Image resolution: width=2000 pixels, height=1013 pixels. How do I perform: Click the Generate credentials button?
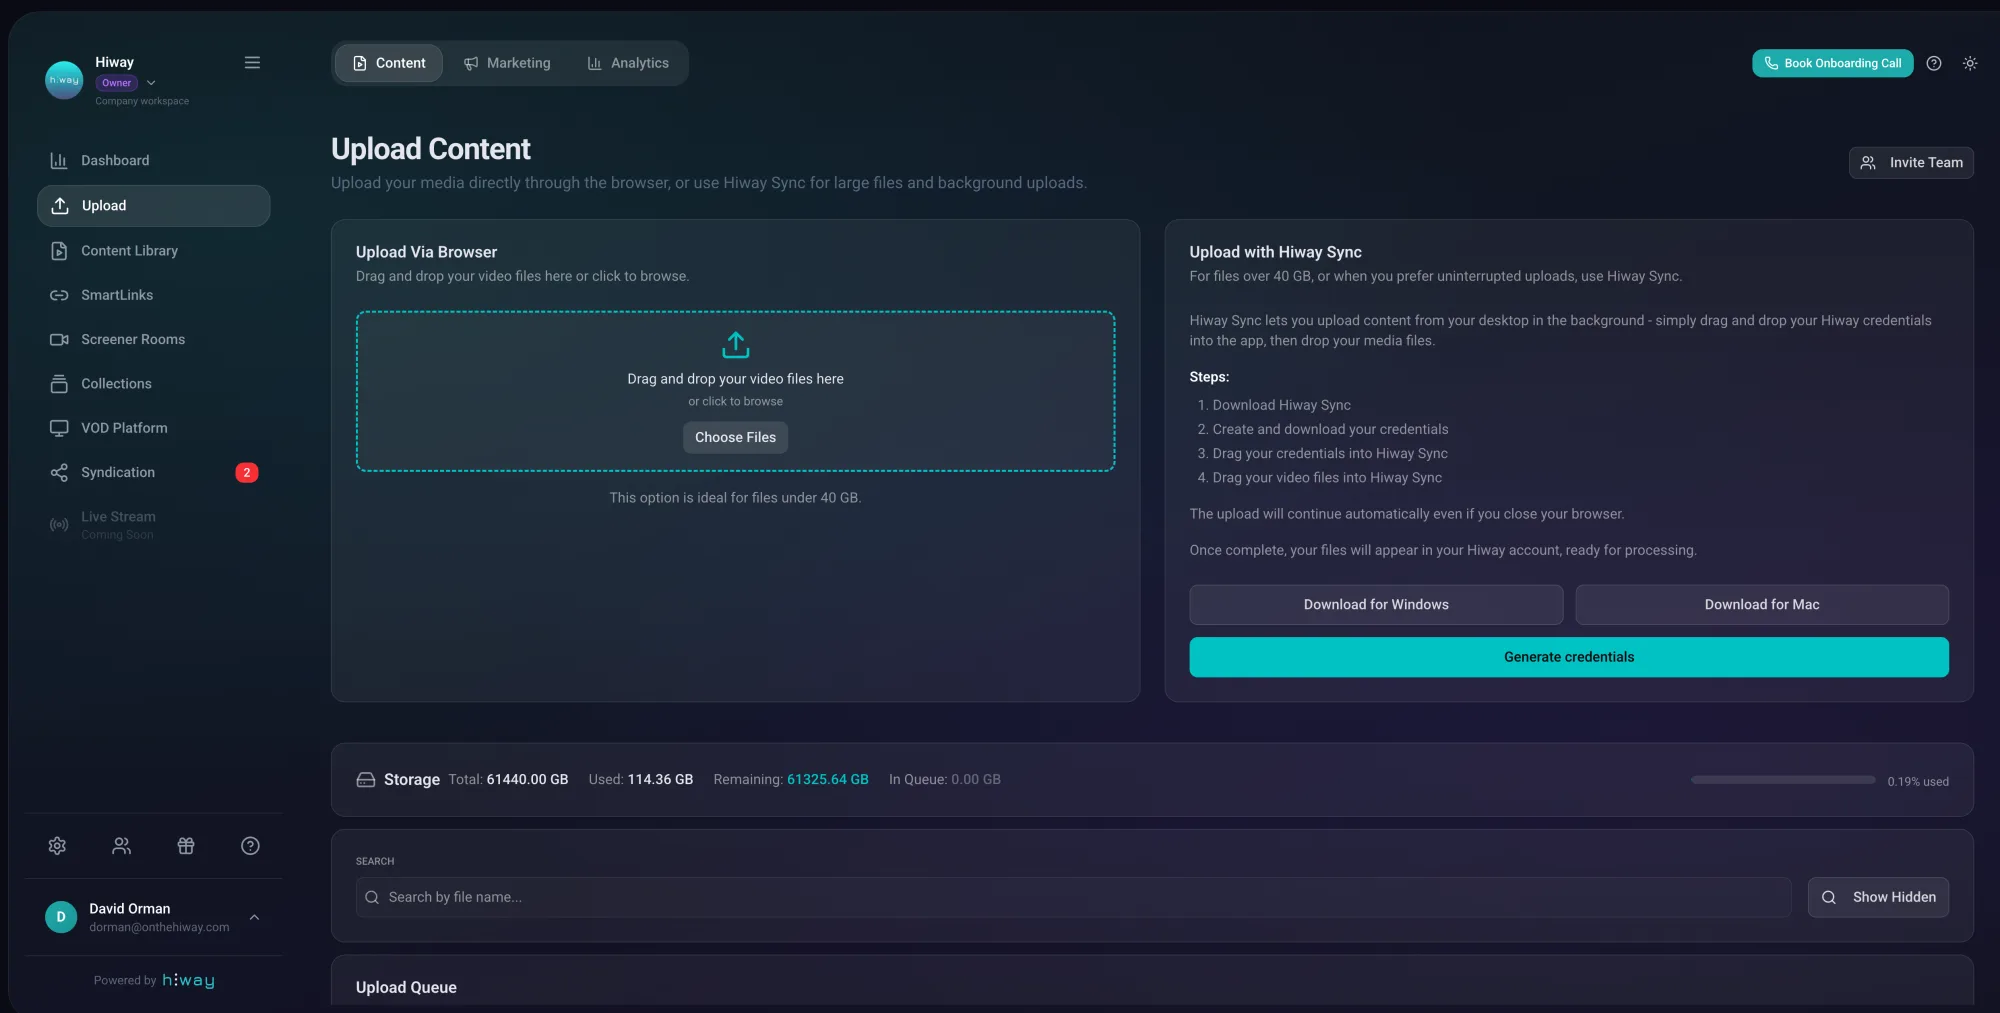pos(1569,657)
